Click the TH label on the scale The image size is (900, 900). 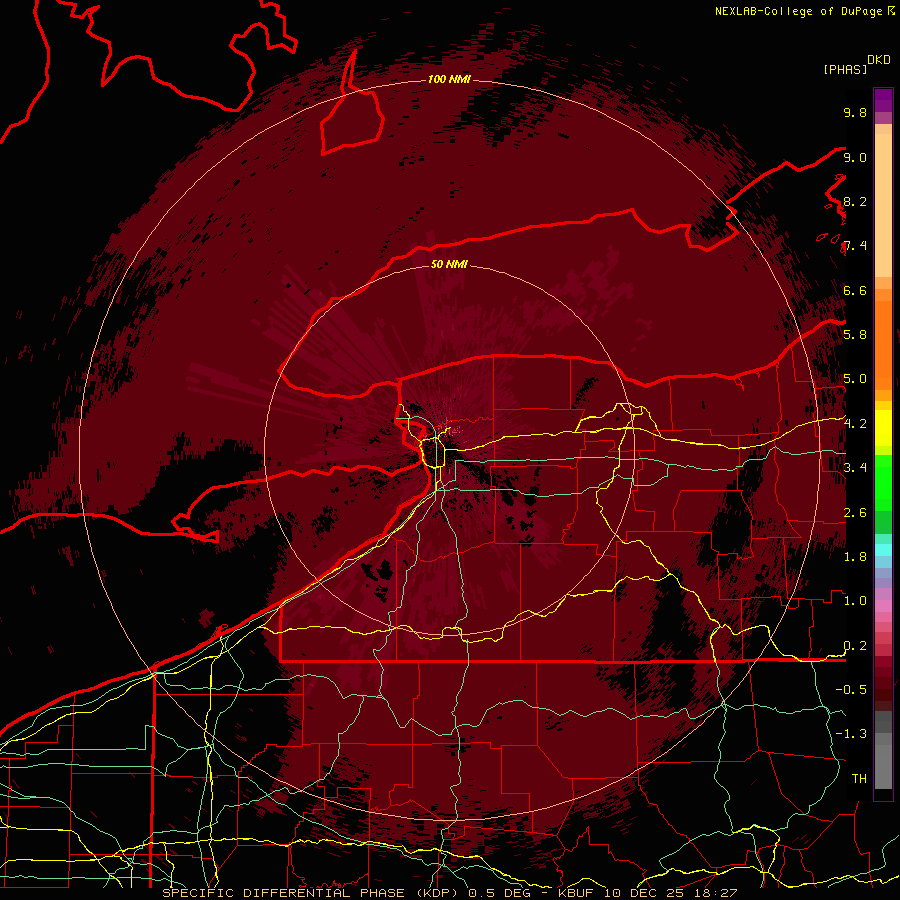(859, 779)
